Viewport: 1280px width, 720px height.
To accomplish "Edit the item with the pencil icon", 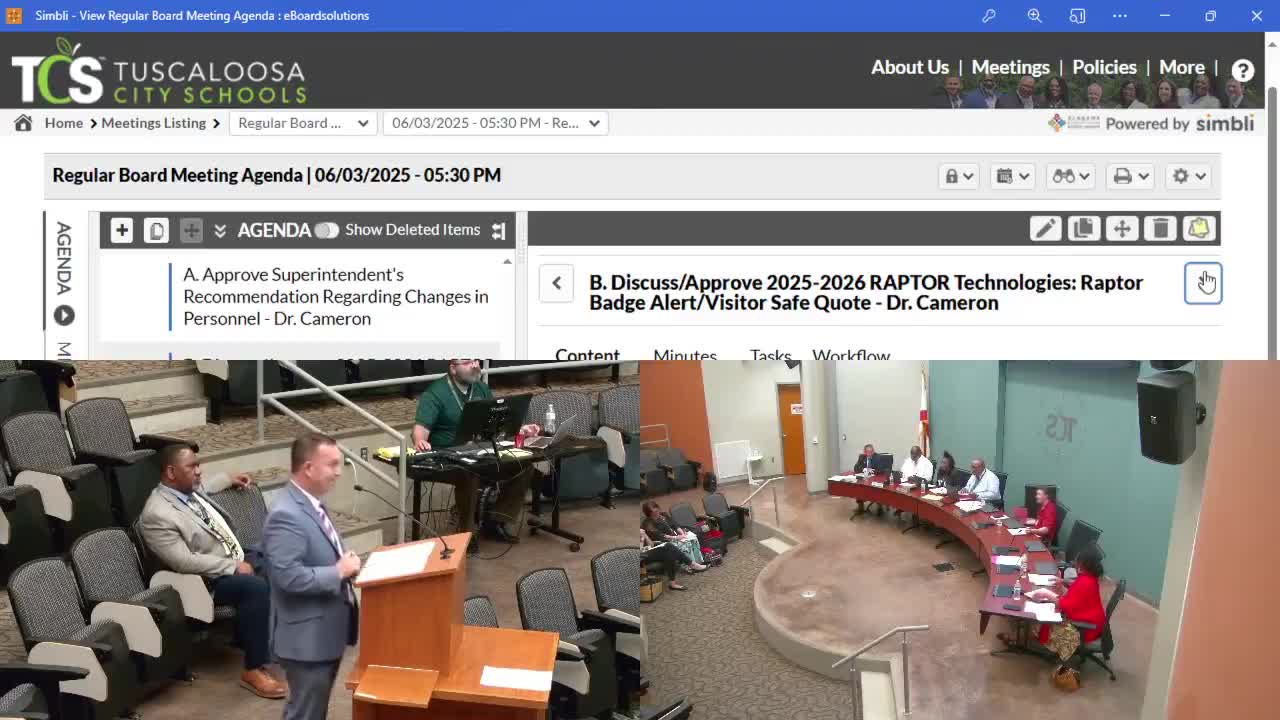I will [x=1045, y=229].
